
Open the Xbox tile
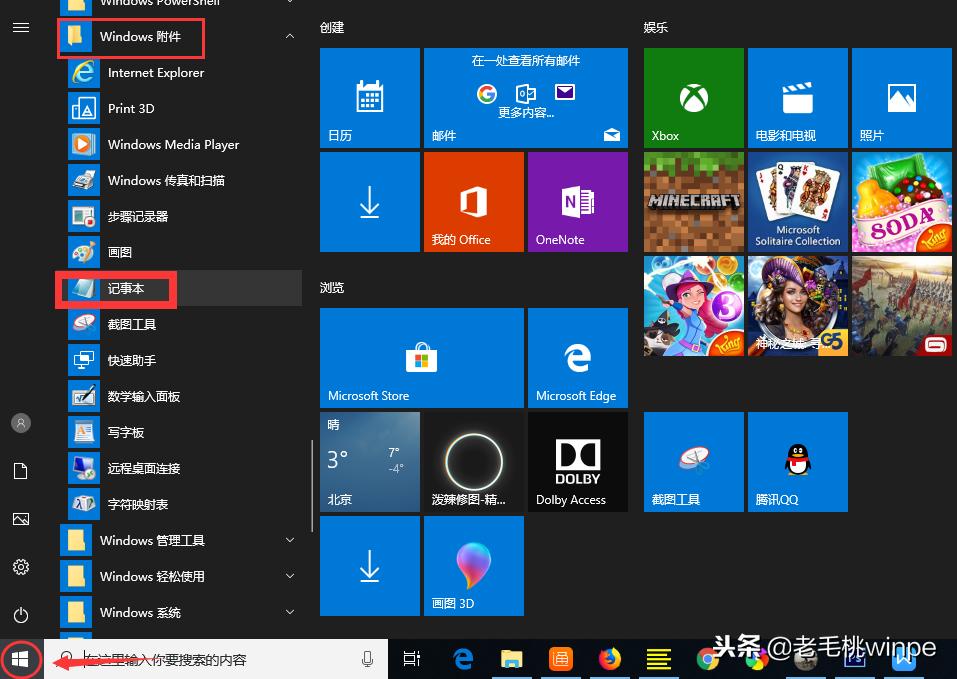(693, 97)
